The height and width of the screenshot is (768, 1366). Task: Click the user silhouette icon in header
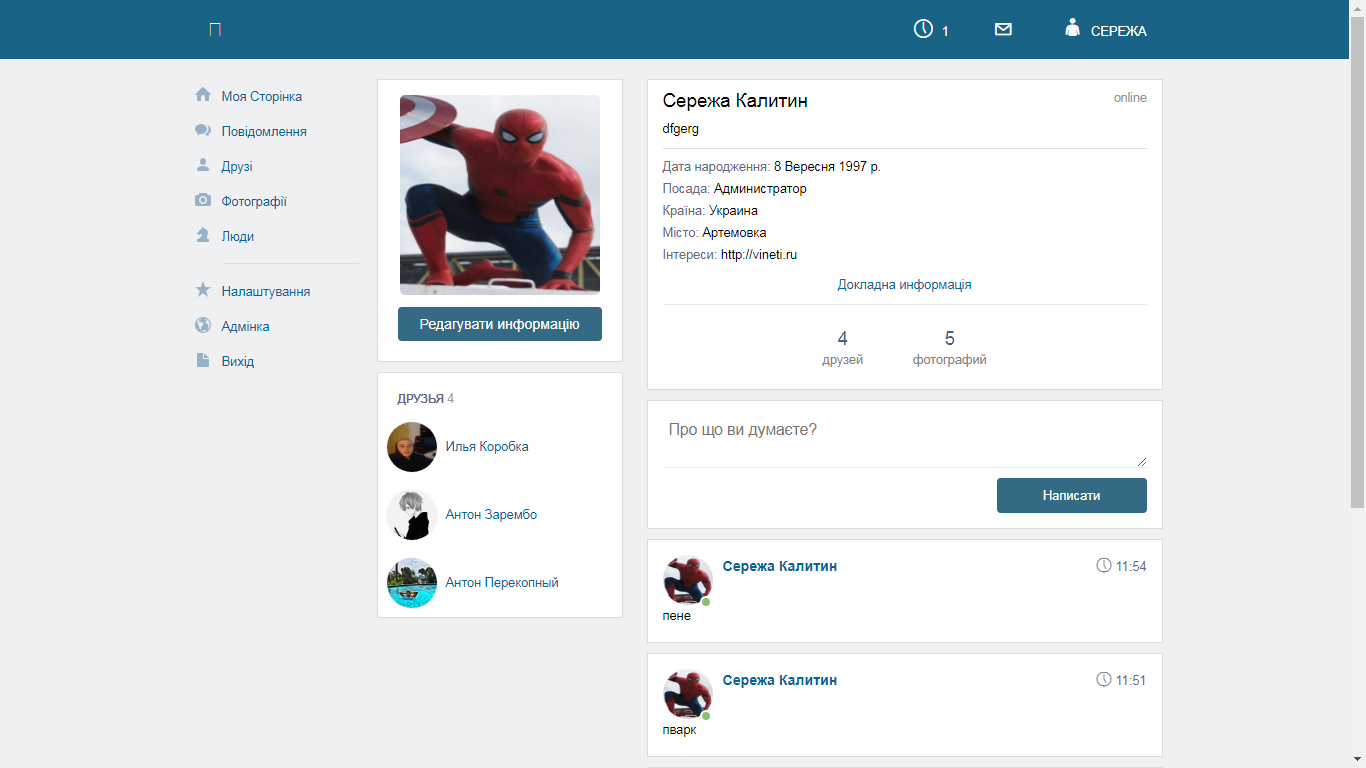point(1073,28)
